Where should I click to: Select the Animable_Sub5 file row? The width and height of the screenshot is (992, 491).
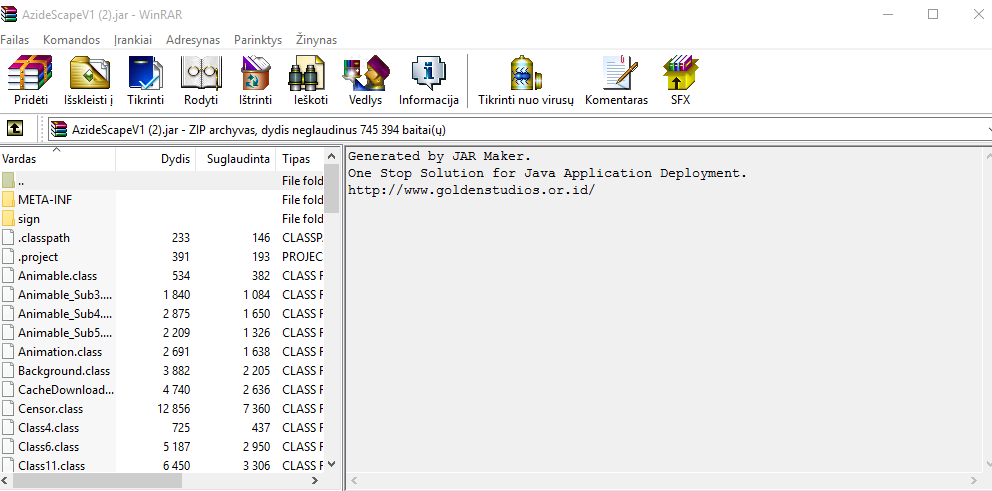(162, 333)
